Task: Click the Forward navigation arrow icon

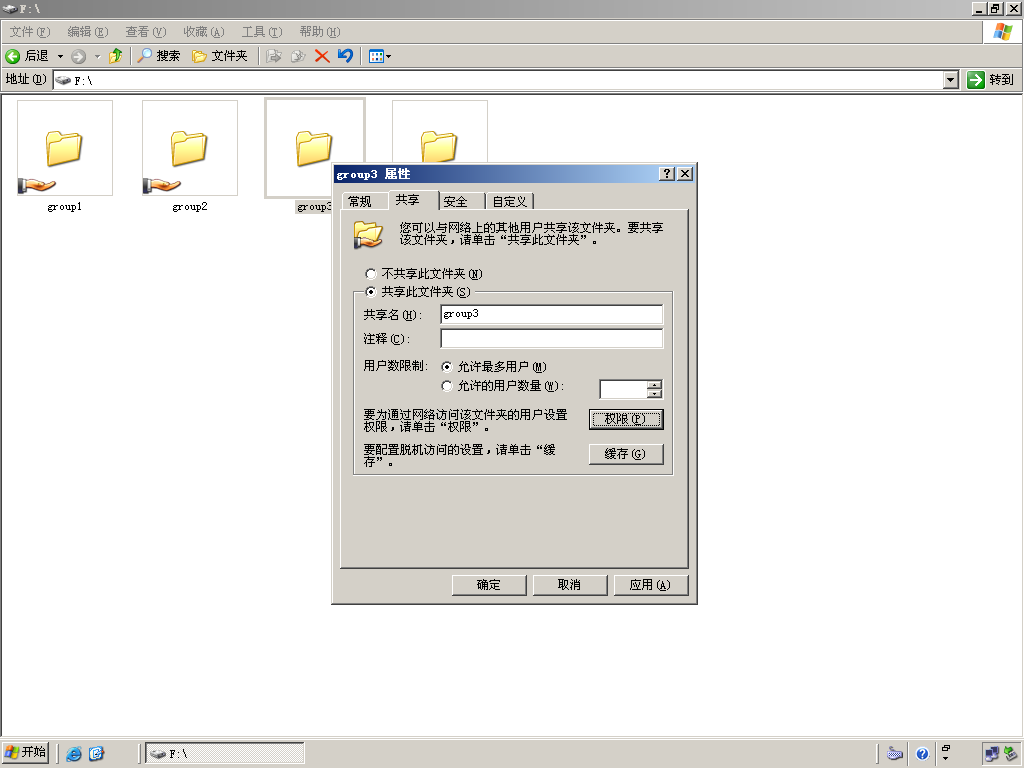Action: point(78,56)
